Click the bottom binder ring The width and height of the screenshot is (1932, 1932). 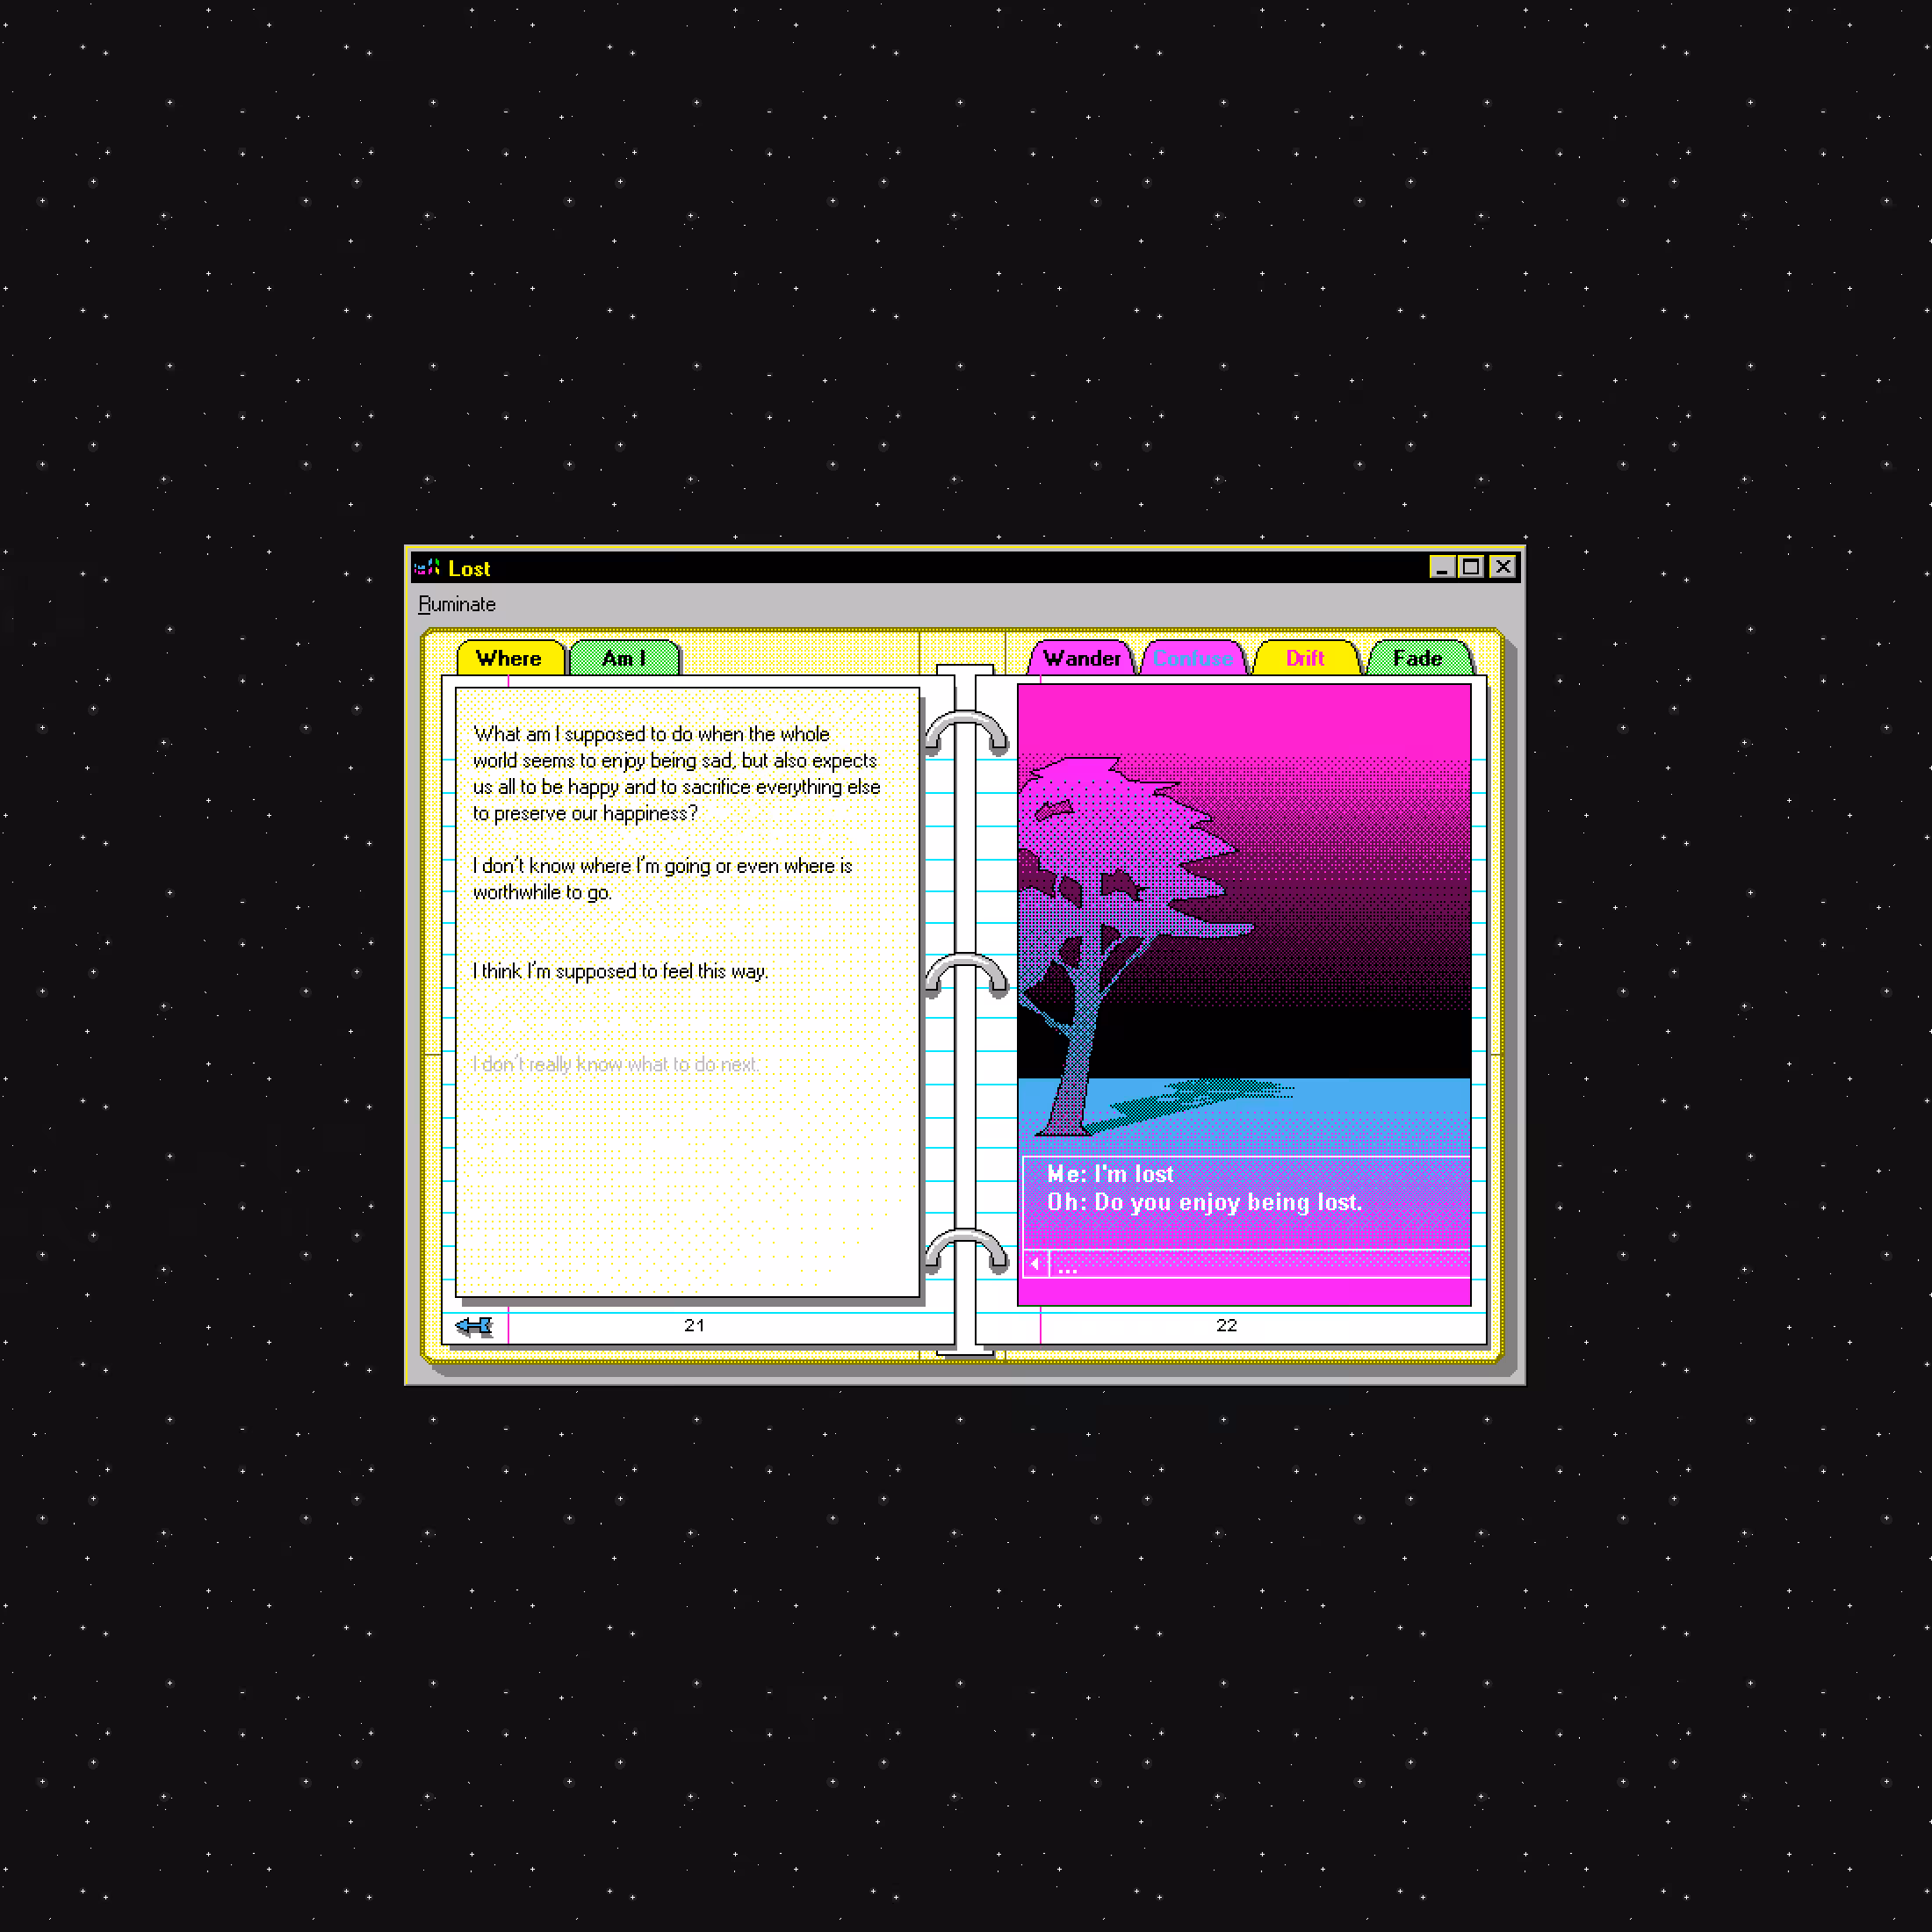tap(966, 1251)
